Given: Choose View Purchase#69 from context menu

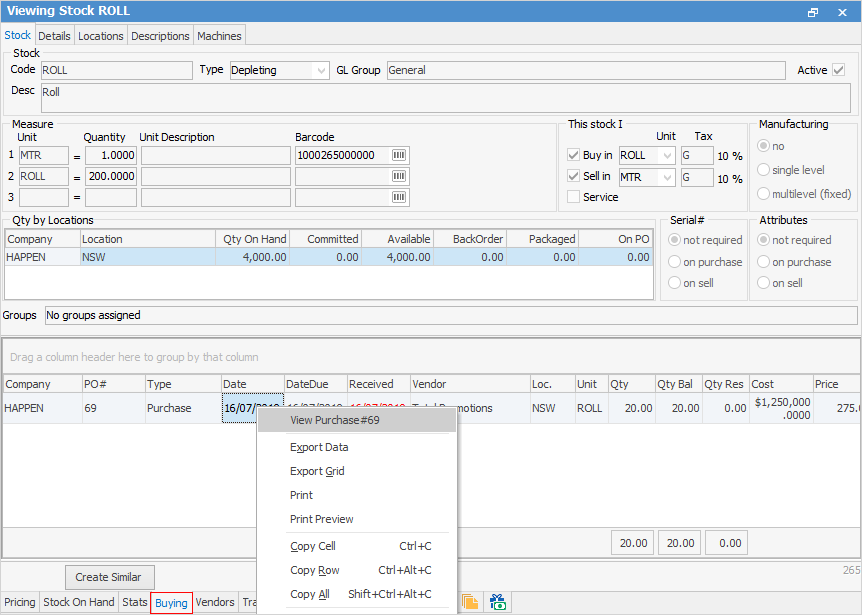Looking at the screenshot, I should [334, 420].
